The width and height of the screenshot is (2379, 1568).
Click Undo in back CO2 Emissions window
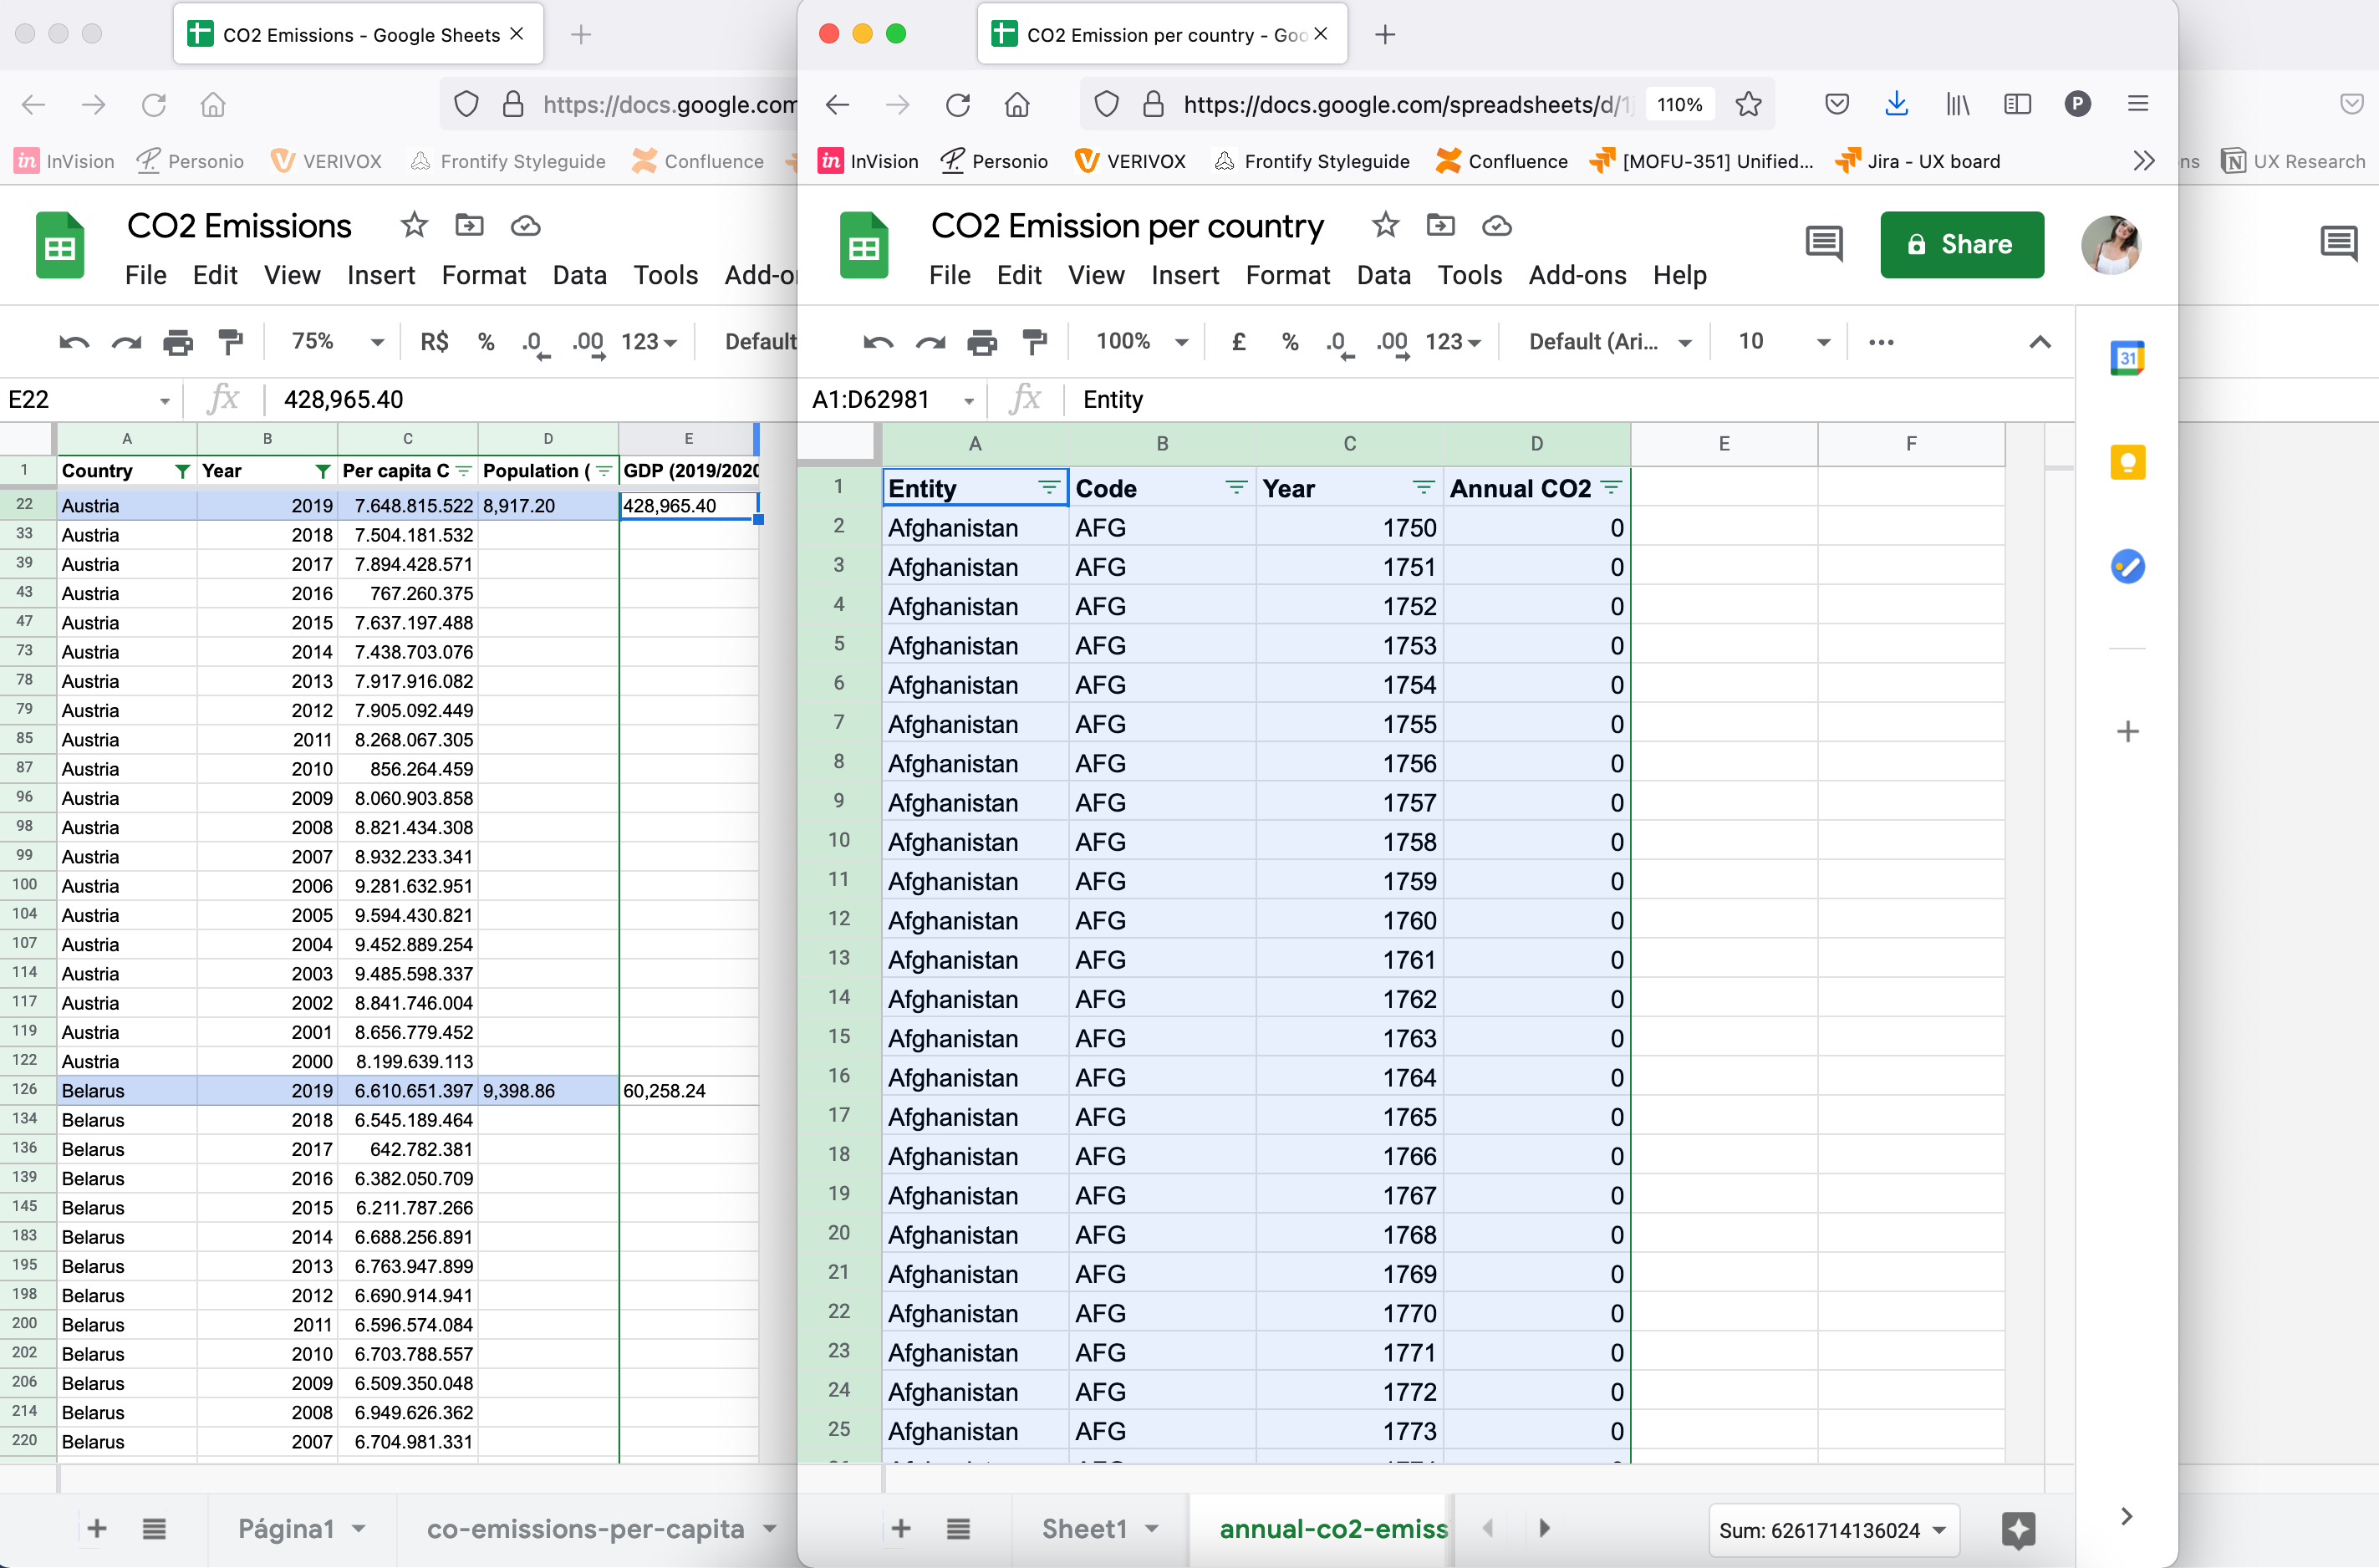pos(74,342)
